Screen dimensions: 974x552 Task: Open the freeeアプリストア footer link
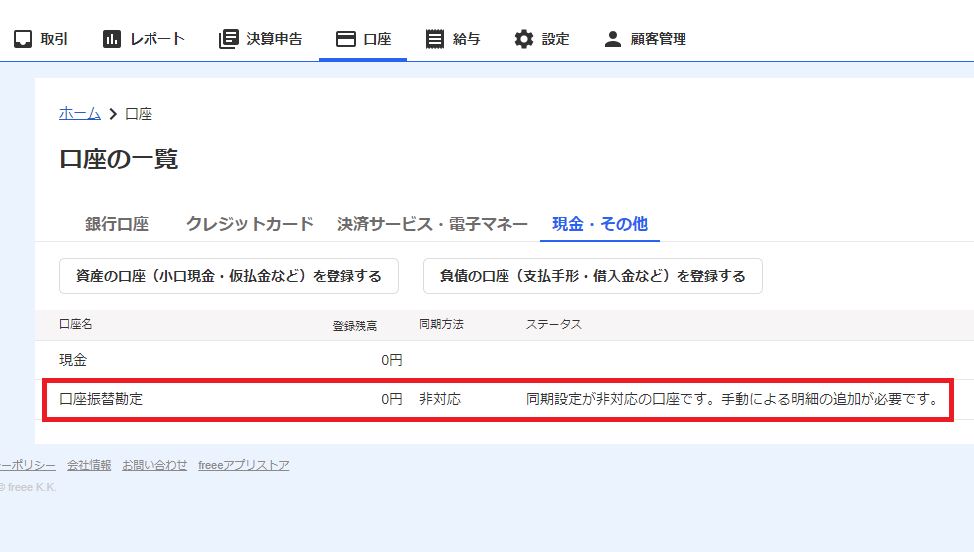[x=244, y=465]
